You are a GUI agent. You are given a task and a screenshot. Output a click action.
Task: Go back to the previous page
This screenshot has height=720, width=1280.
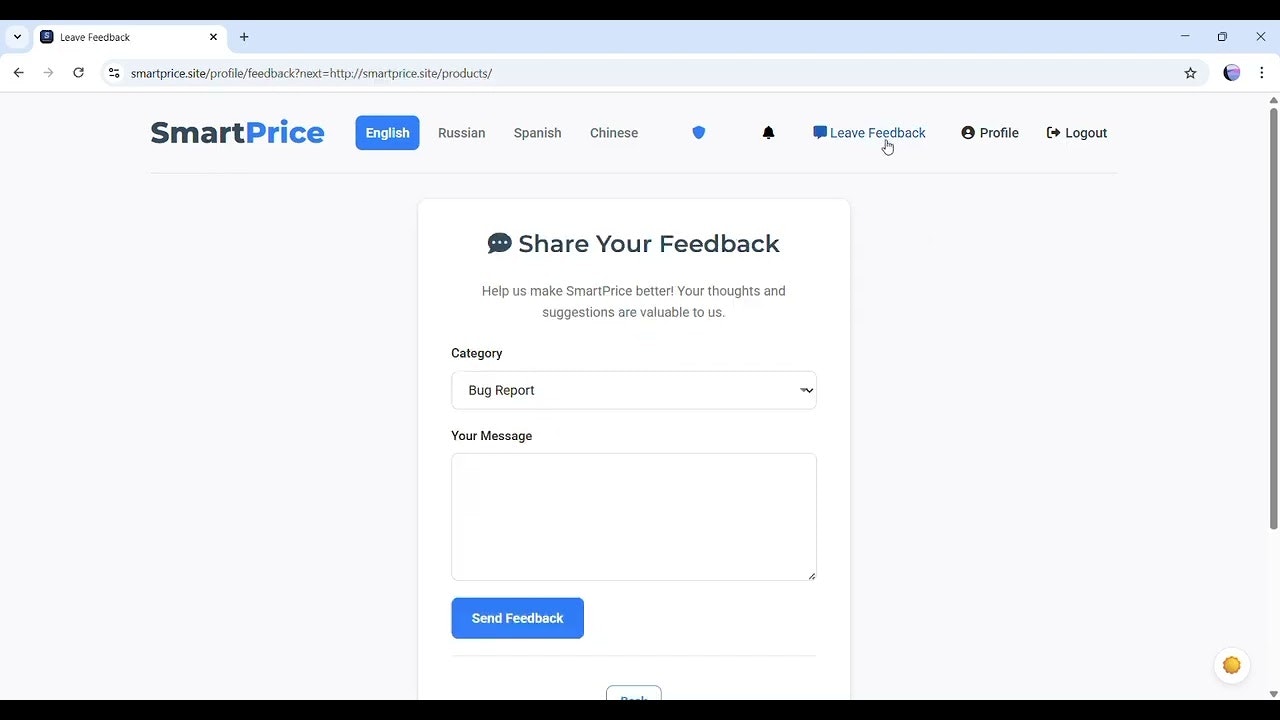tap(19, 73)
